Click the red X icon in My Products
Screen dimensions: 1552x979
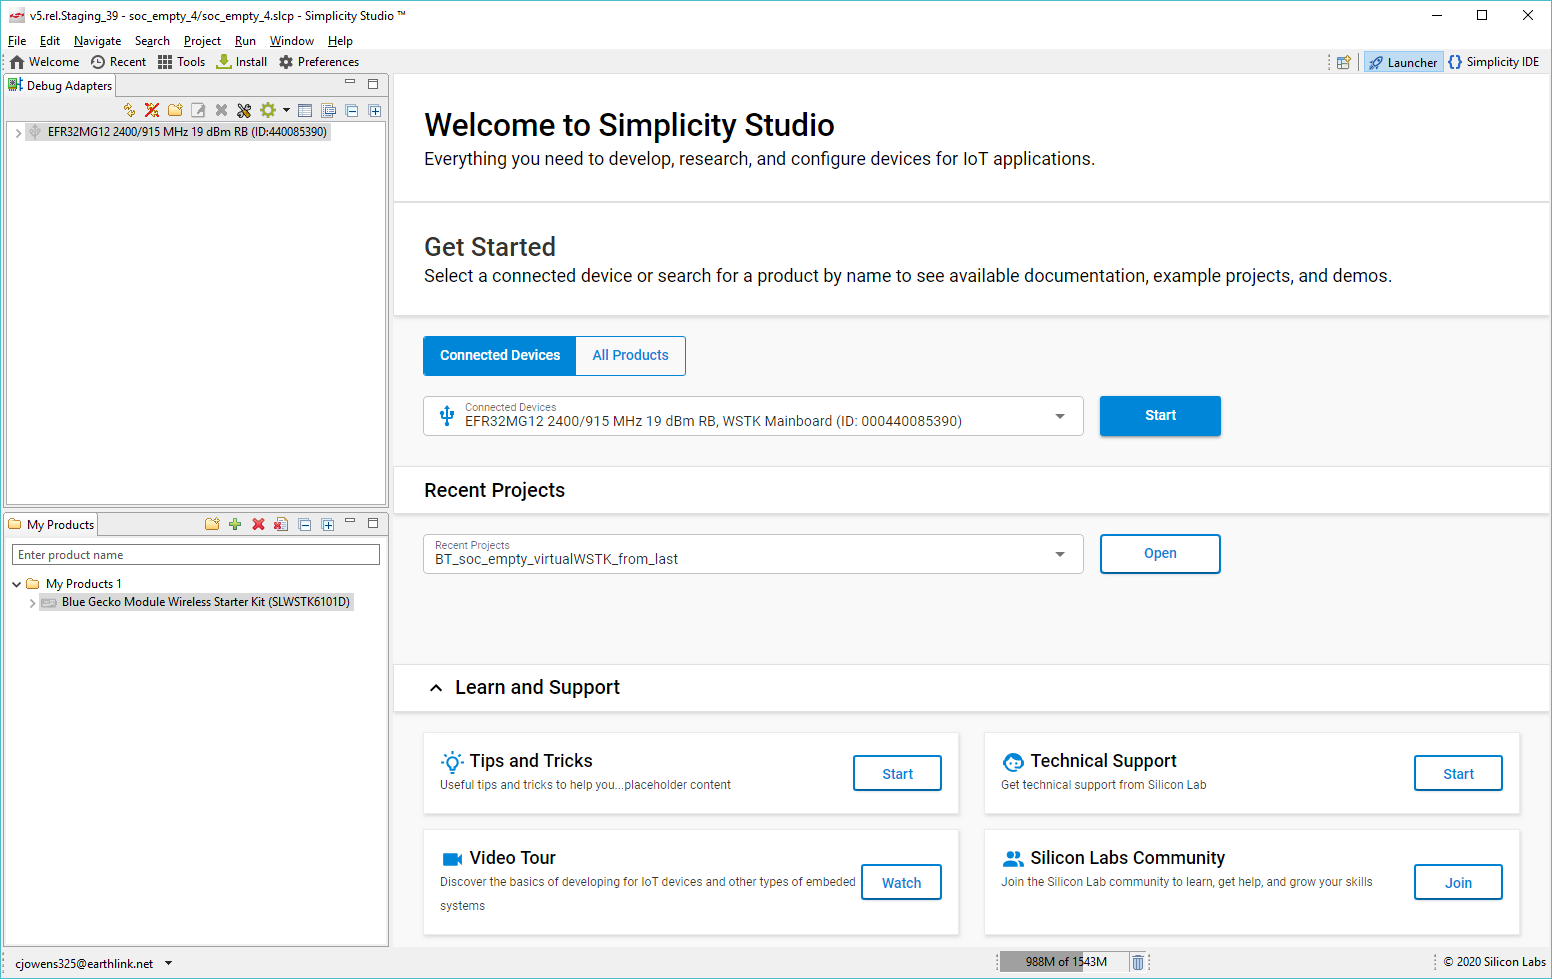[258, 524]
